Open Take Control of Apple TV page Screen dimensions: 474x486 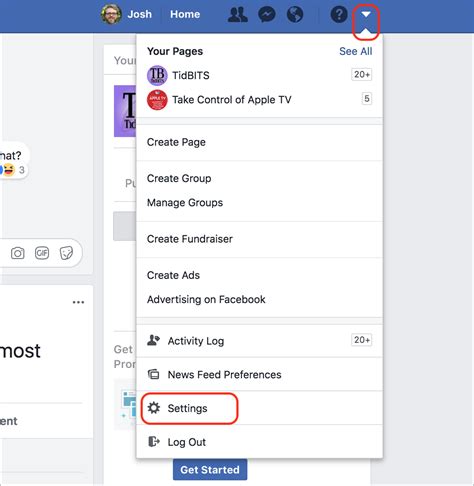point(259,100)
